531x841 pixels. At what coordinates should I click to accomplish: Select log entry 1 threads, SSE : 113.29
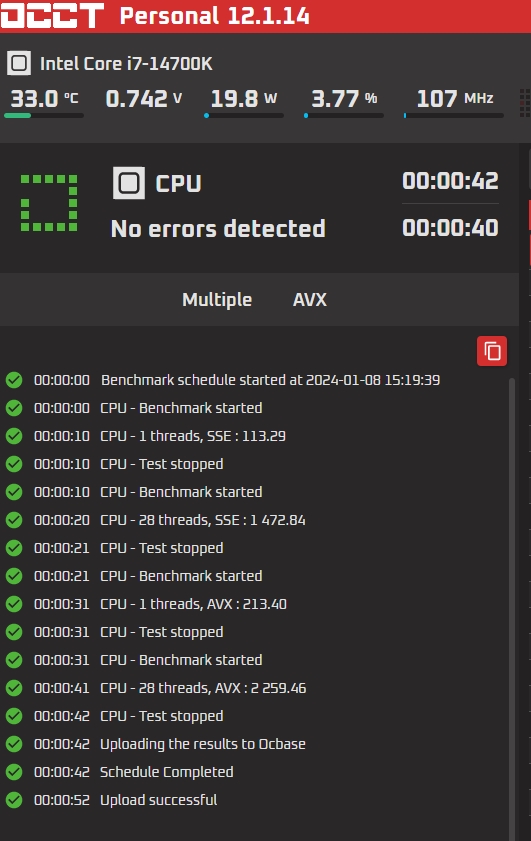(x=193, y=436)
